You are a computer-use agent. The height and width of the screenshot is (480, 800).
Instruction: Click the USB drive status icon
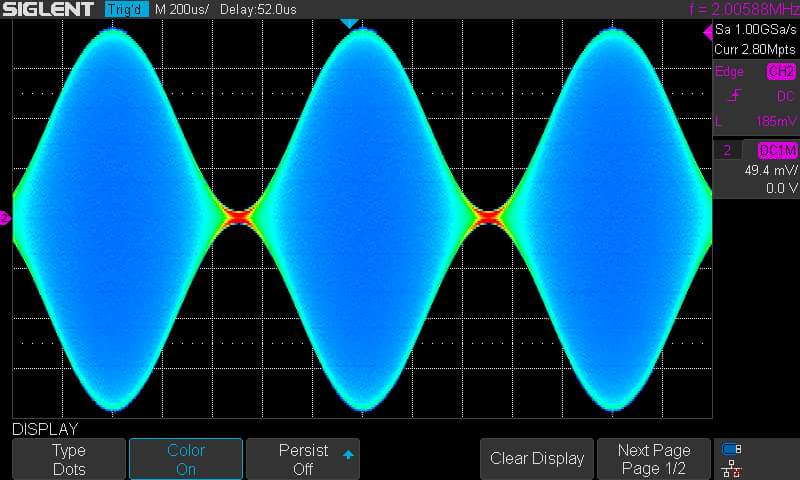731,449
